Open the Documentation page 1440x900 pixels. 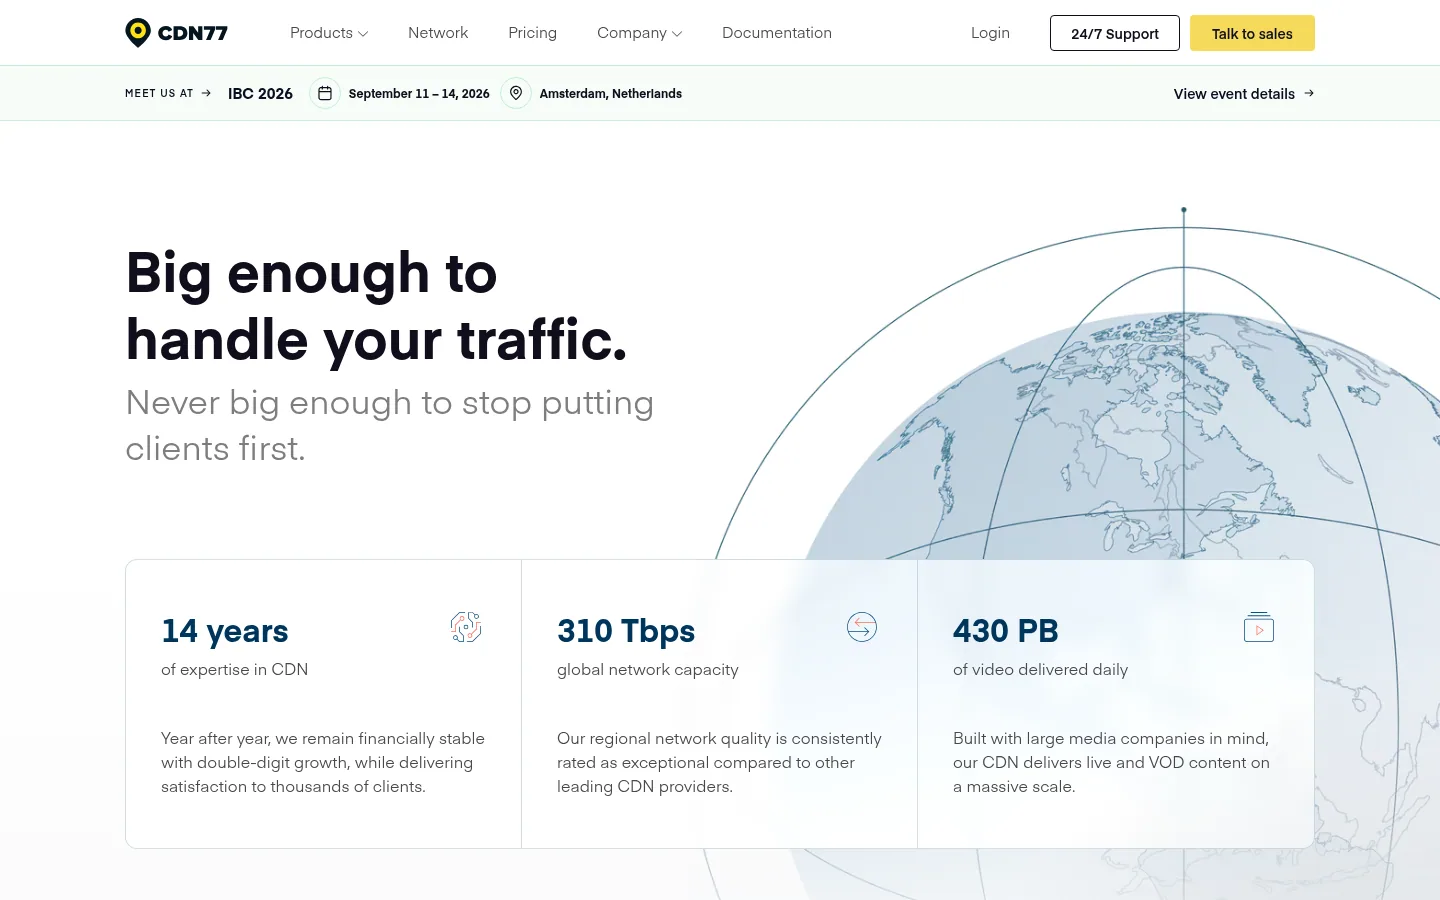(777, 33)
